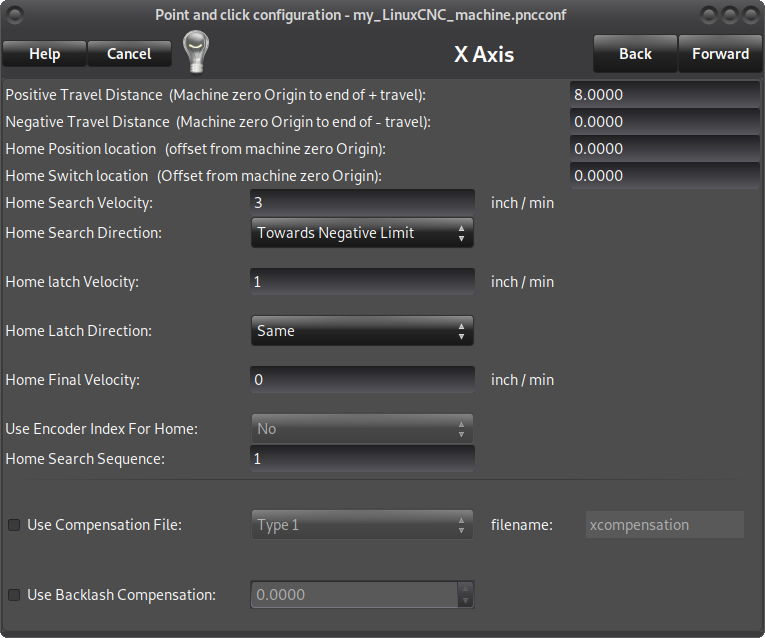The image size is (765, 638).
Task: Select Home Search Velocity input field
Action: [x=362, y=202]
